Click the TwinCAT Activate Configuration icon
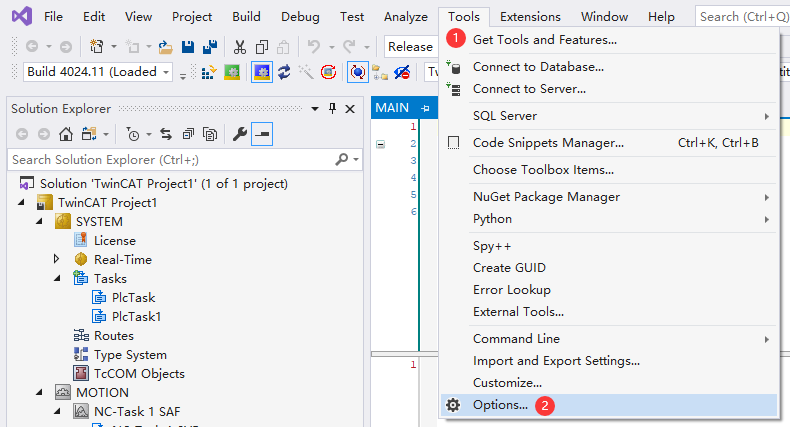This screenshot has width=790, height=427. (x=209, y=73)
